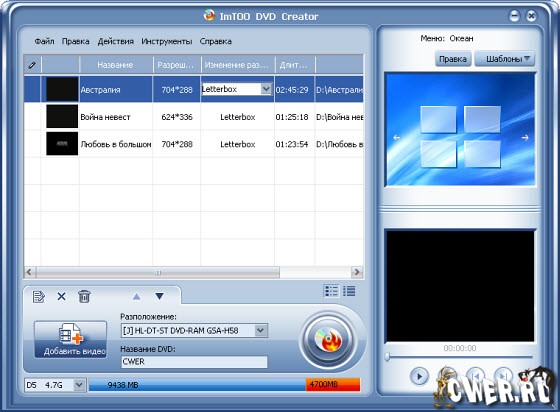Click the Добавить видео button
This screenshot has height=412, width=560.
[70, 339]
